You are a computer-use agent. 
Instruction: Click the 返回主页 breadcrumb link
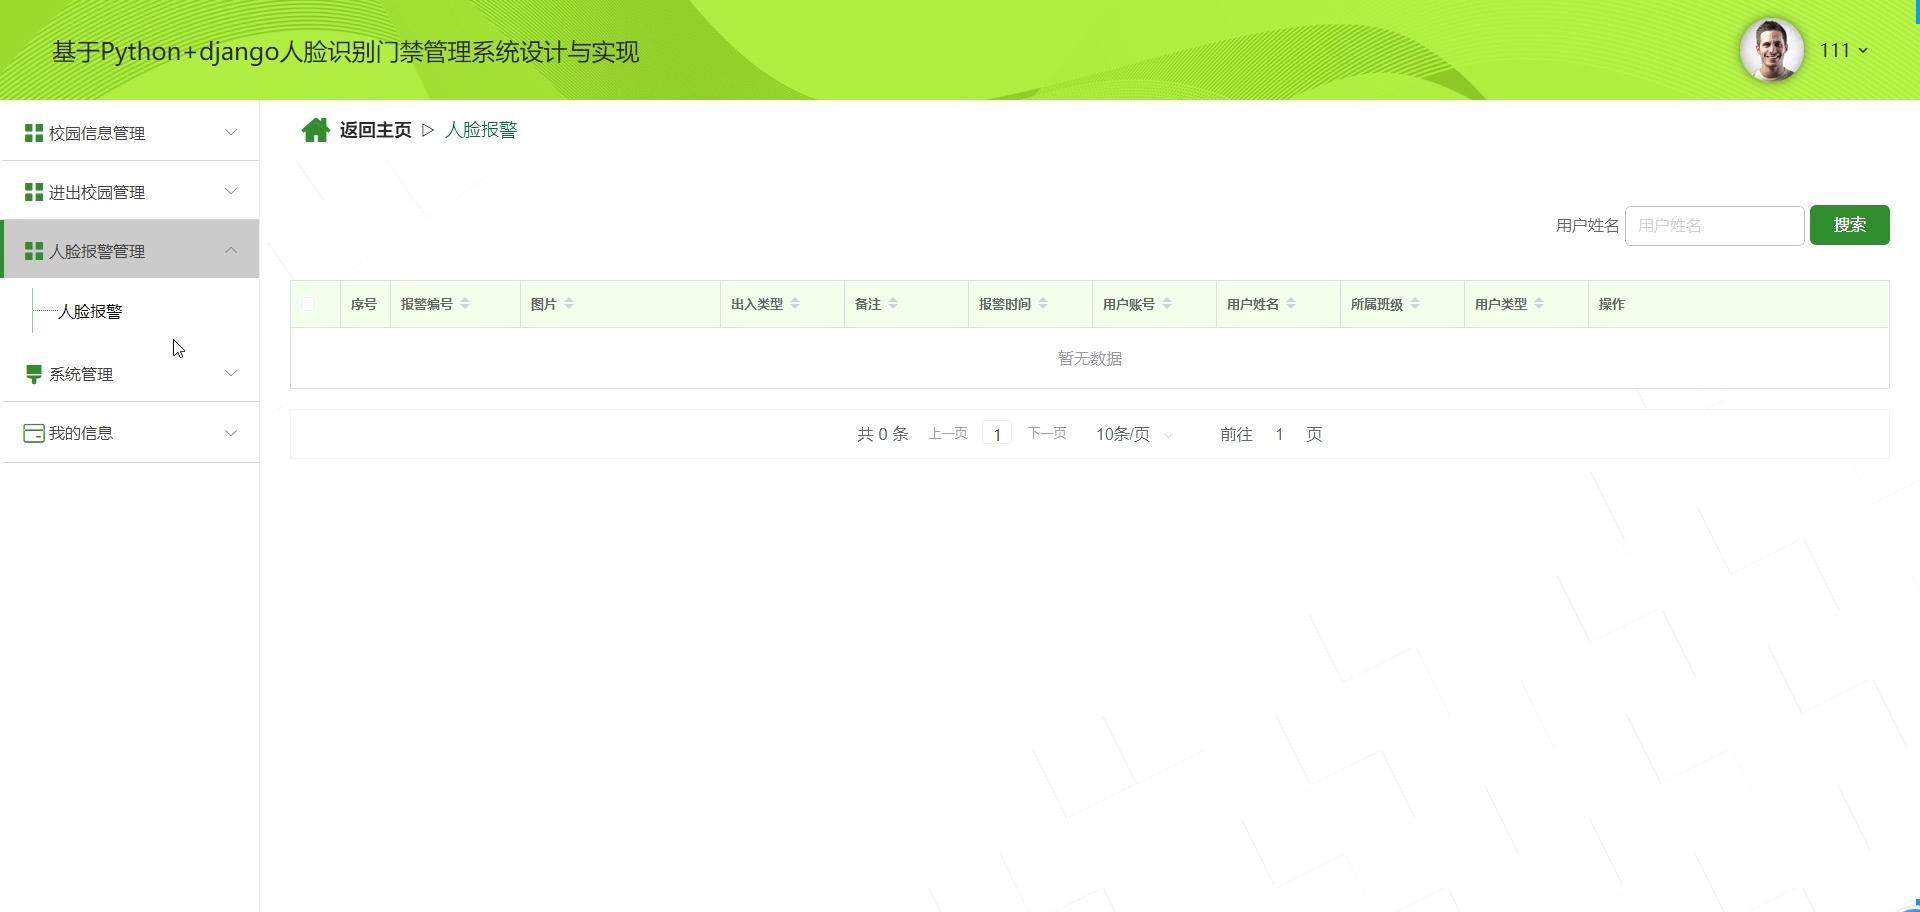[x=375, y=130]
